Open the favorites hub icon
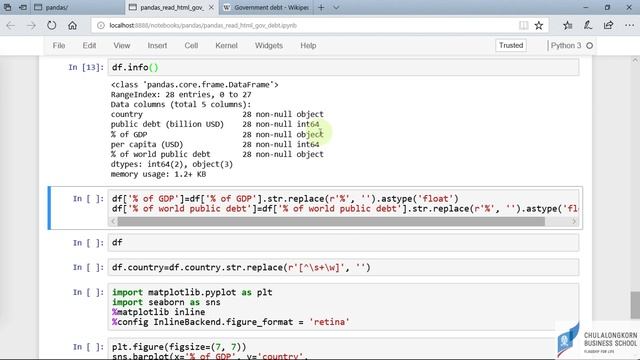The width and height of the screenshot is (640, 360). (567, 25)
